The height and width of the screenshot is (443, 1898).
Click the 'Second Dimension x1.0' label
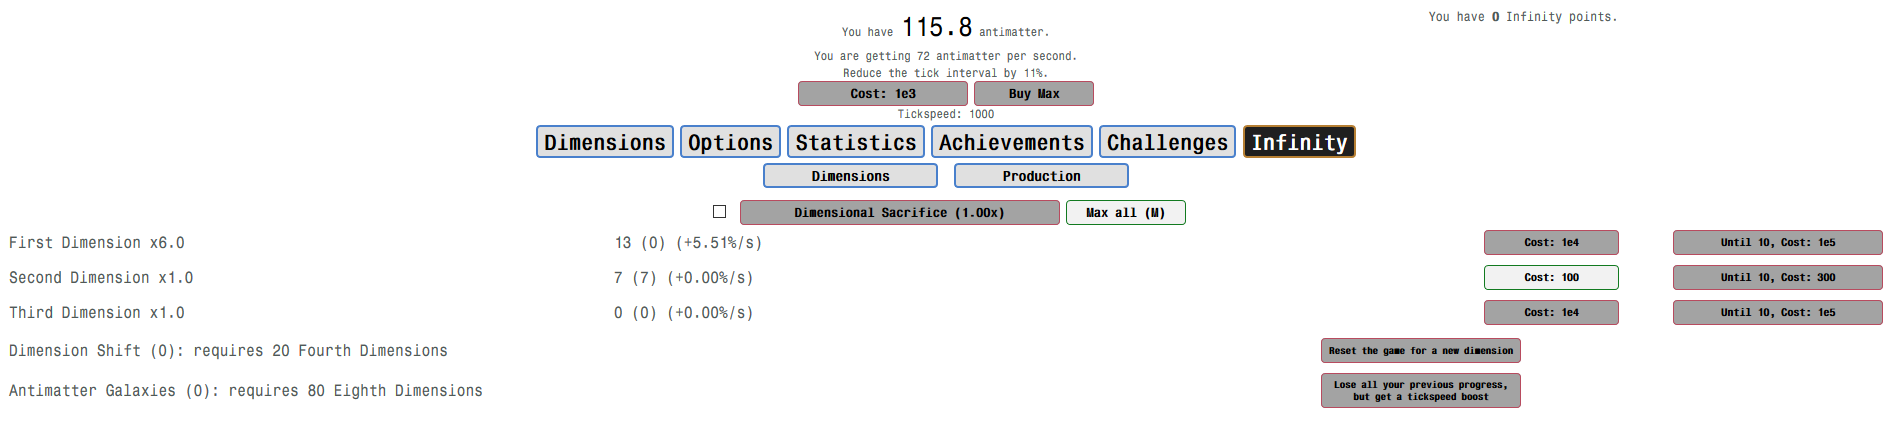(101, 278)
